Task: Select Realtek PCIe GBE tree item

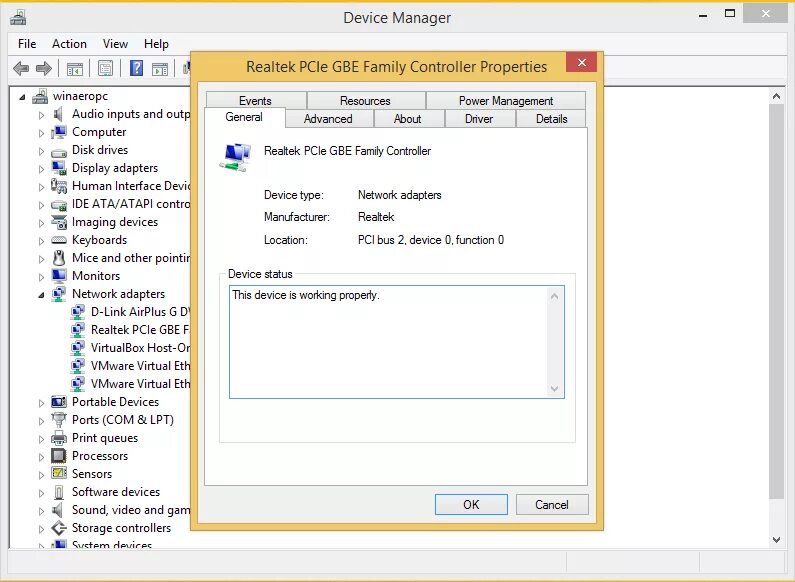Action: click(x=140, y=330)
